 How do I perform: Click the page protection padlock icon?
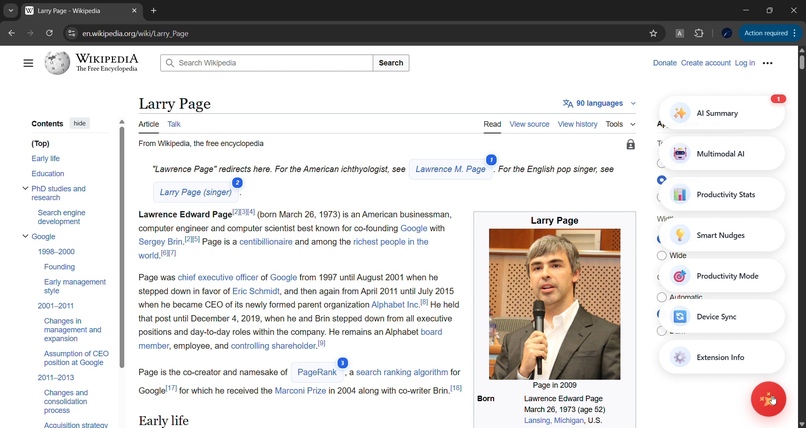[x=630, y=144]
